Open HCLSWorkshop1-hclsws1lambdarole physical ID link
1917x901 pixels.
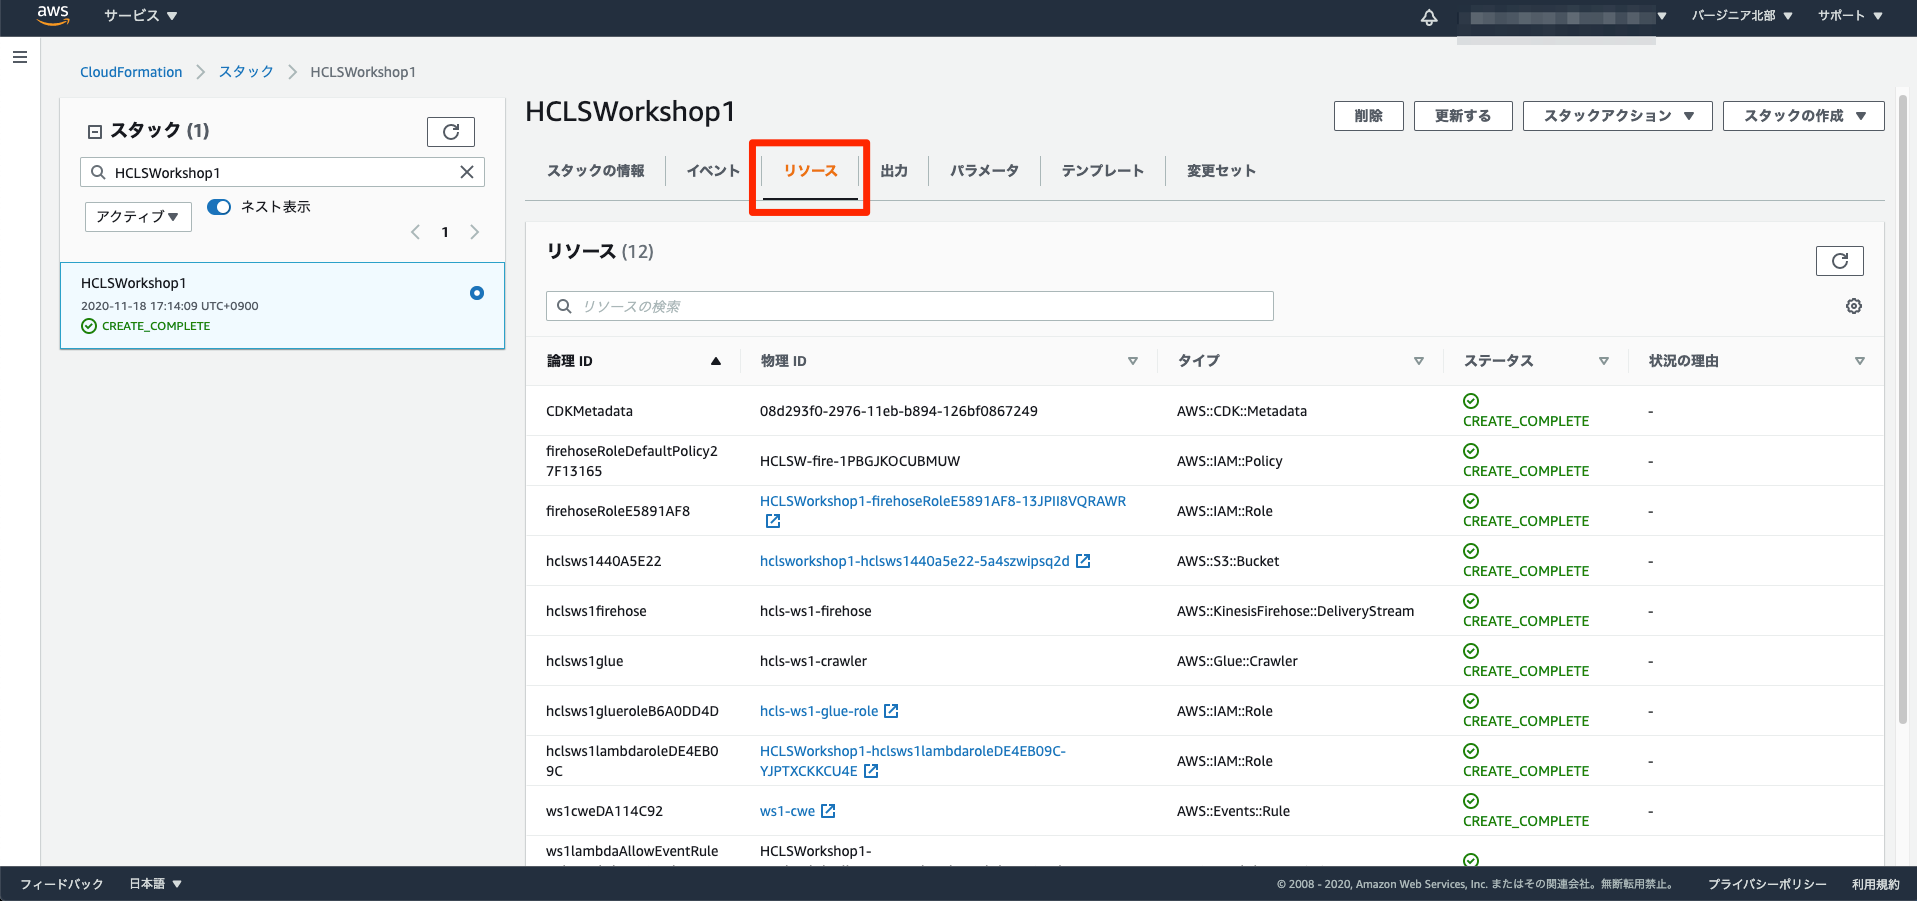tap(913, 761)
